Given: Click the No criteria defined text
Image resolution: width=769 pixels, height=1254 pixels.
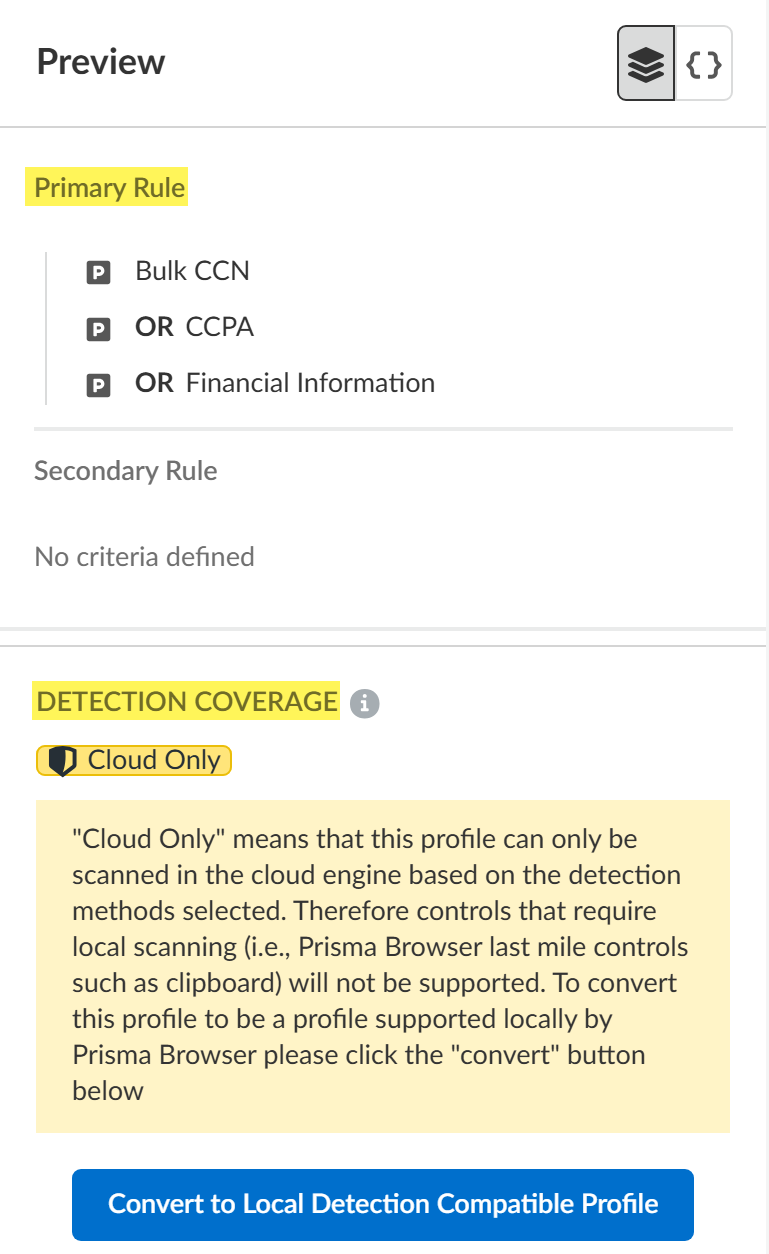Looking at the screenshot, I should [x=144, y=556].
